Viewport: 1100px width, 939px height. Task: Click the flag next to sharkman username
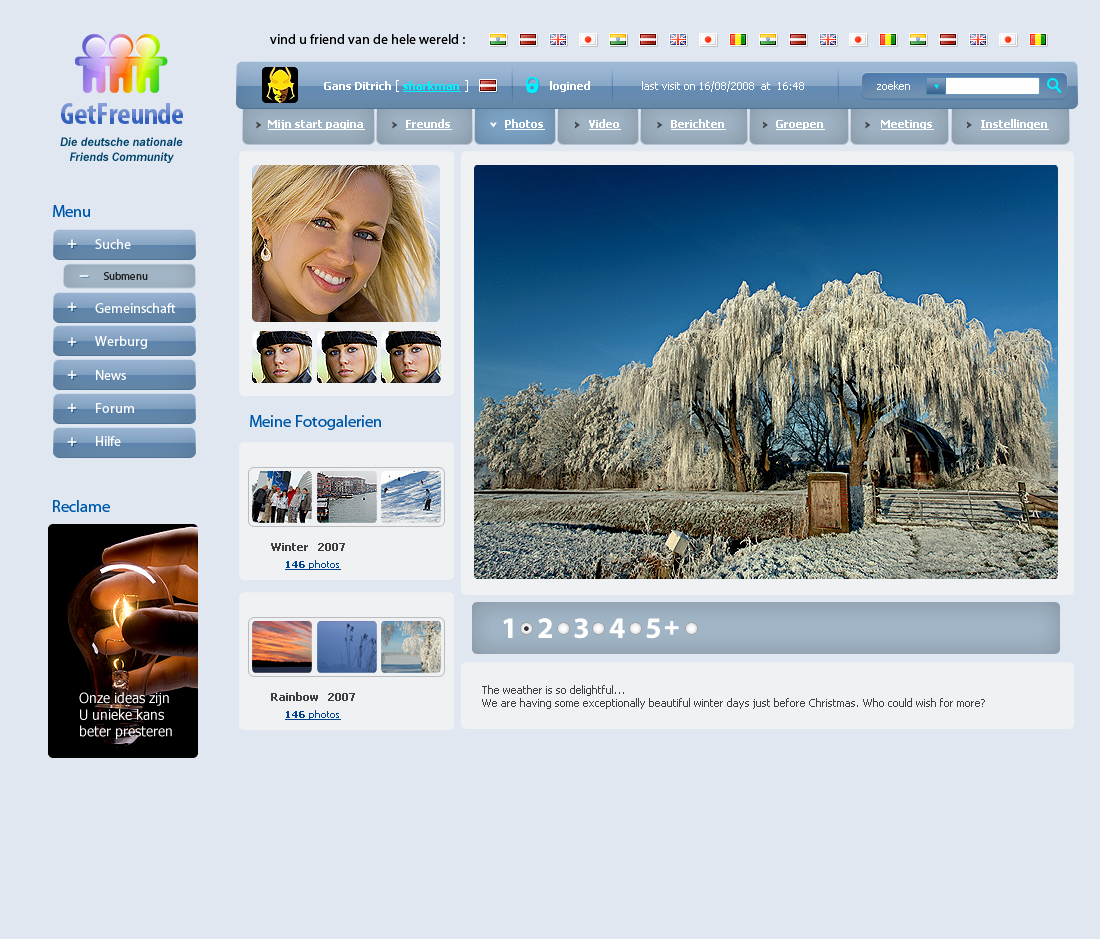488,86
